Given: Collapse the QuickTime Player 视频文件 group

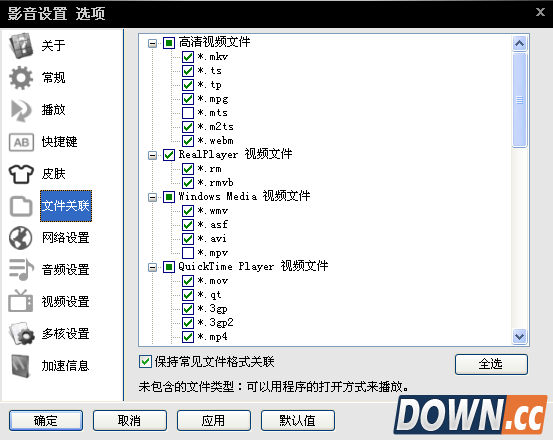Looking at the screenshot, I should (x=152, y=267).
